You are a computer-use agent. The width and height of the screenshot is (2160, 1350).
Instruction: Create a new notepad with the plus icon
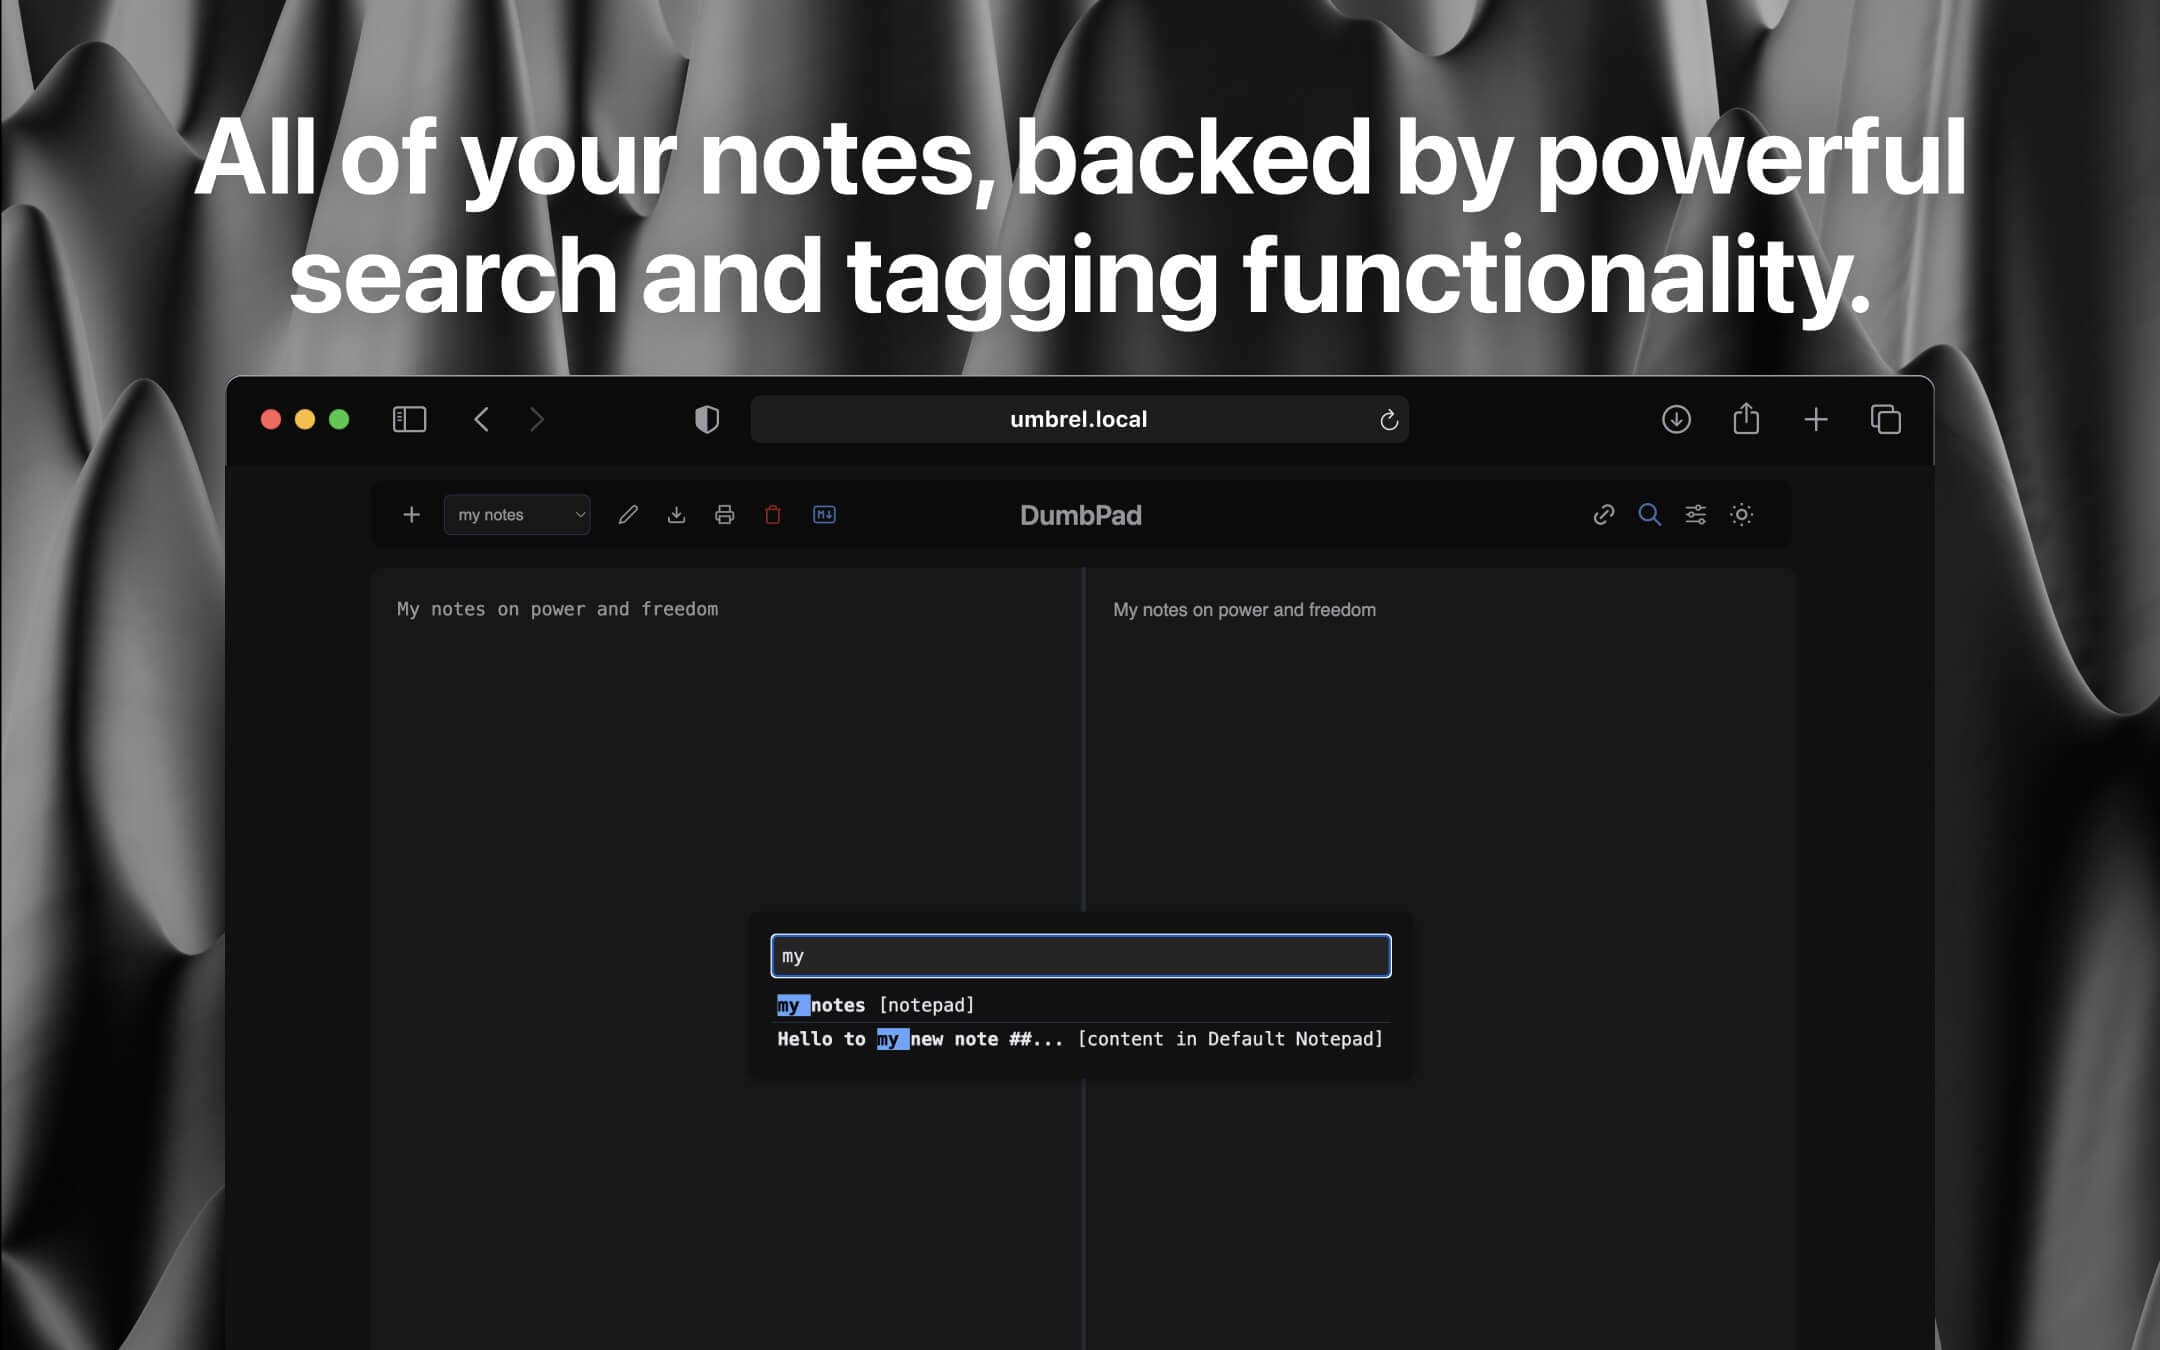[411, 514]
